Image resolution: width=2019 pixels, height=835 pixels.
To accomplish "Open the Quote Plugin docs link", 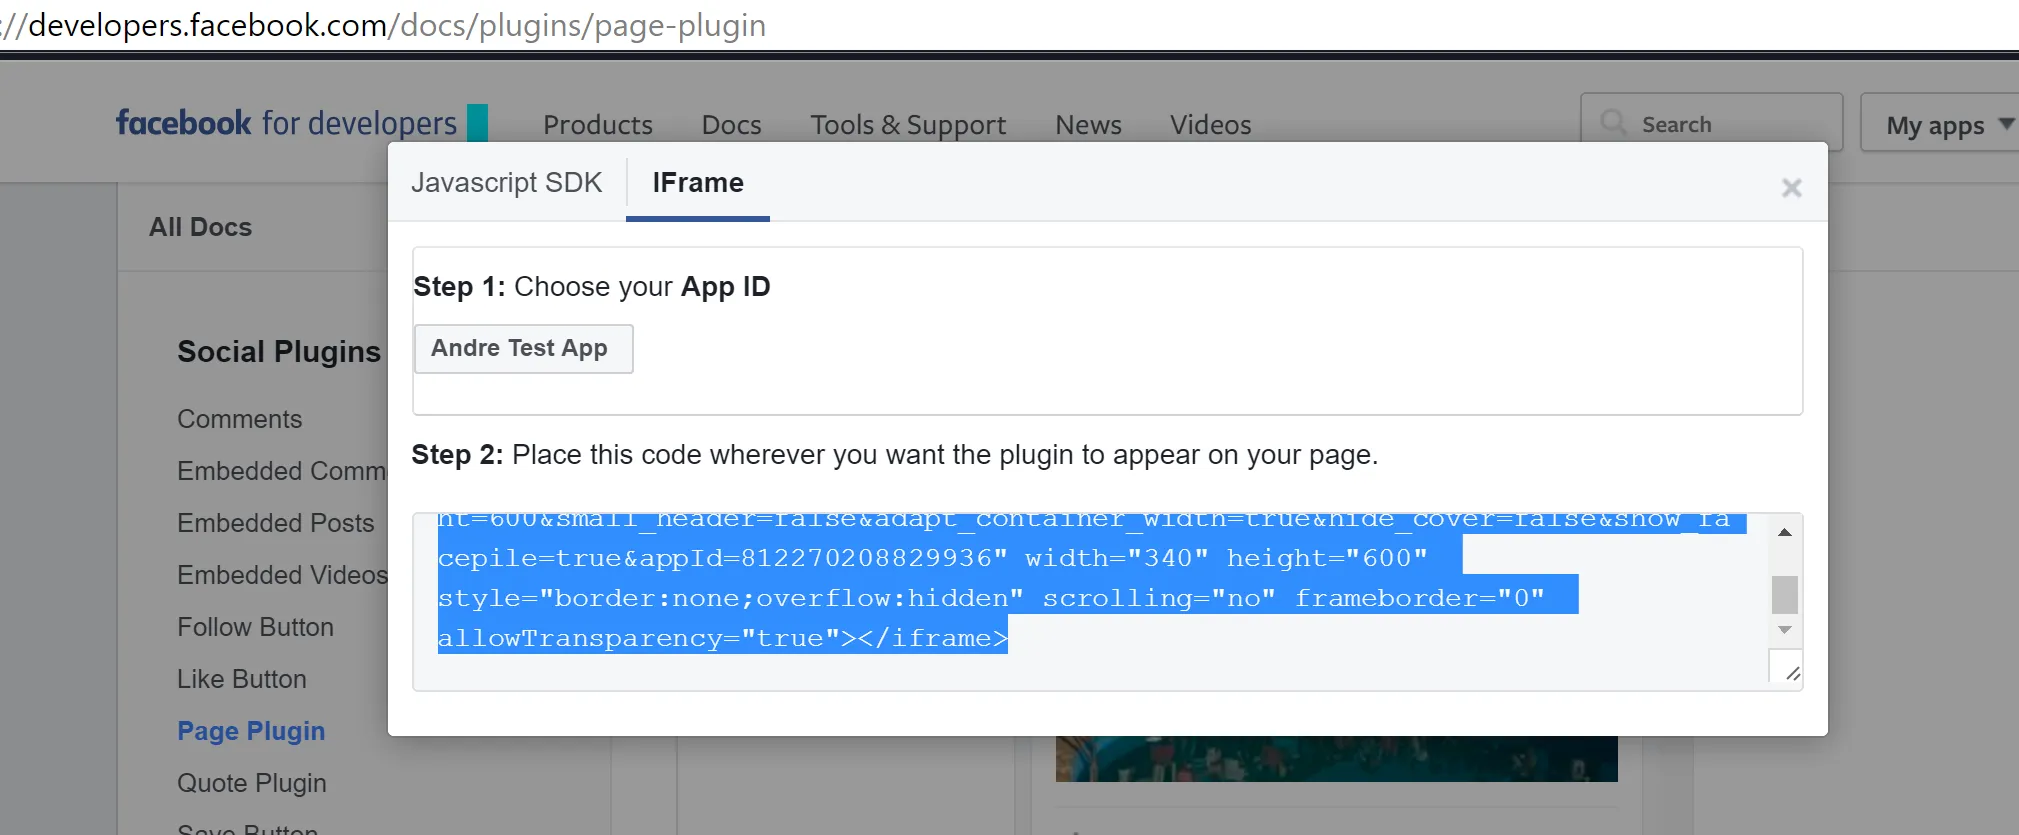I will [252, 783].
